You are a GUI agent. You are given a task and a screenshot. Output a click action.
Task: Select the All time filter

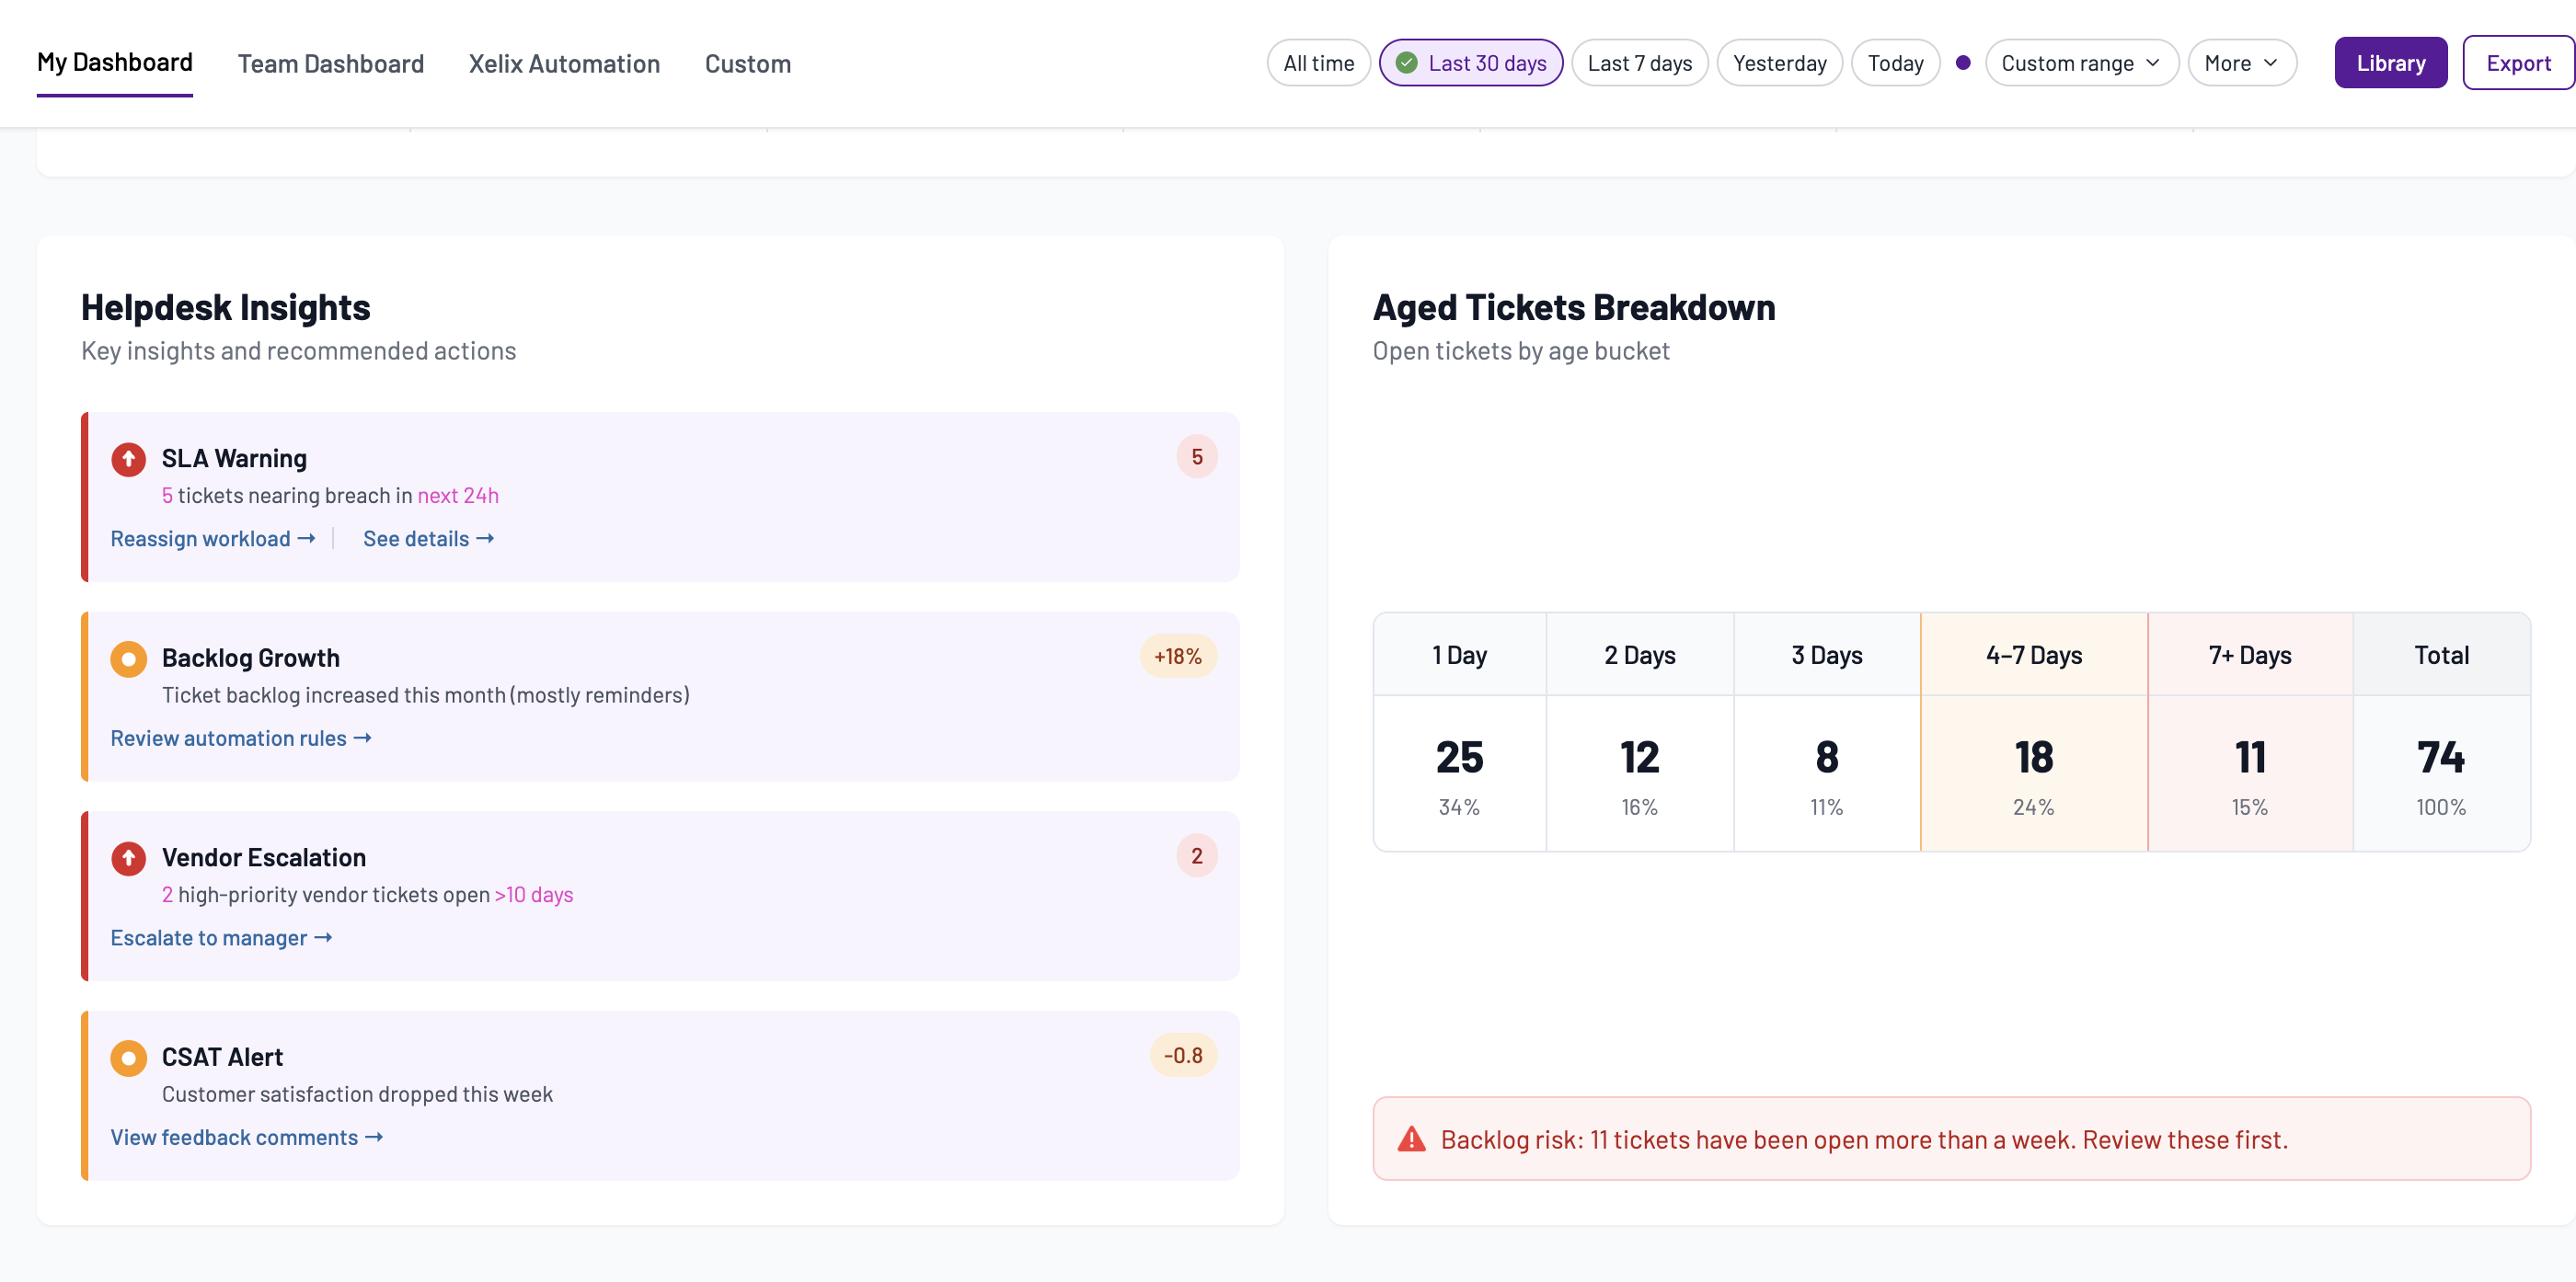[1318, 63]
